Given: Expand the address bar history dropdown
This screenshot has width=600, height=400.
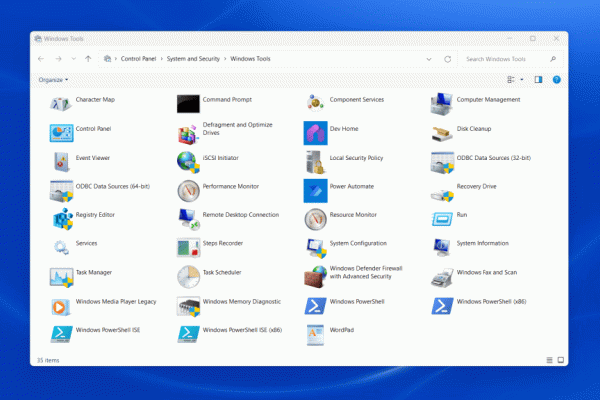Looking at the screenshot, I should click(x=431, y=59).
